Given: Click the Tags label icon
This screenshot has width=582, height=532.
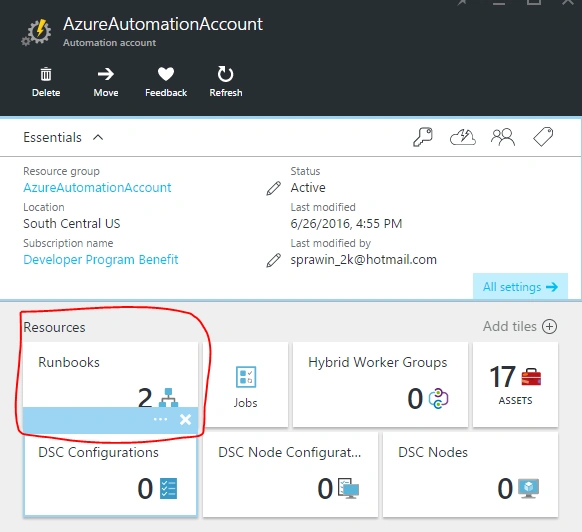Looking at the screenshot, I should tap(543, 137).
